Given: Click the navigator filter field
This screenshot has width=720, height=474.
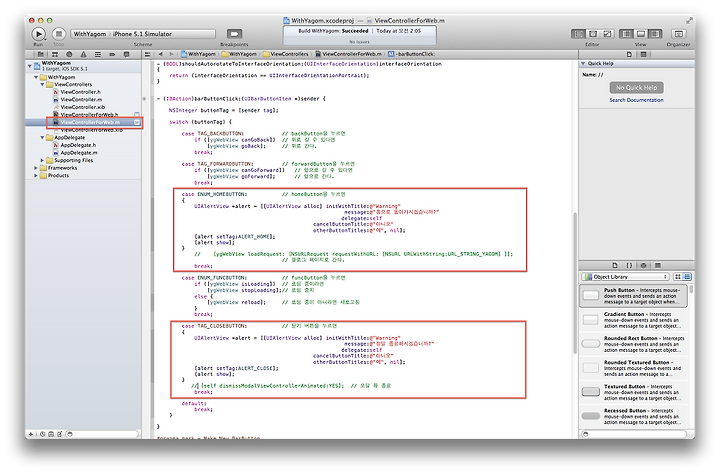Looking at the screenshot, I should pos(102,434).
